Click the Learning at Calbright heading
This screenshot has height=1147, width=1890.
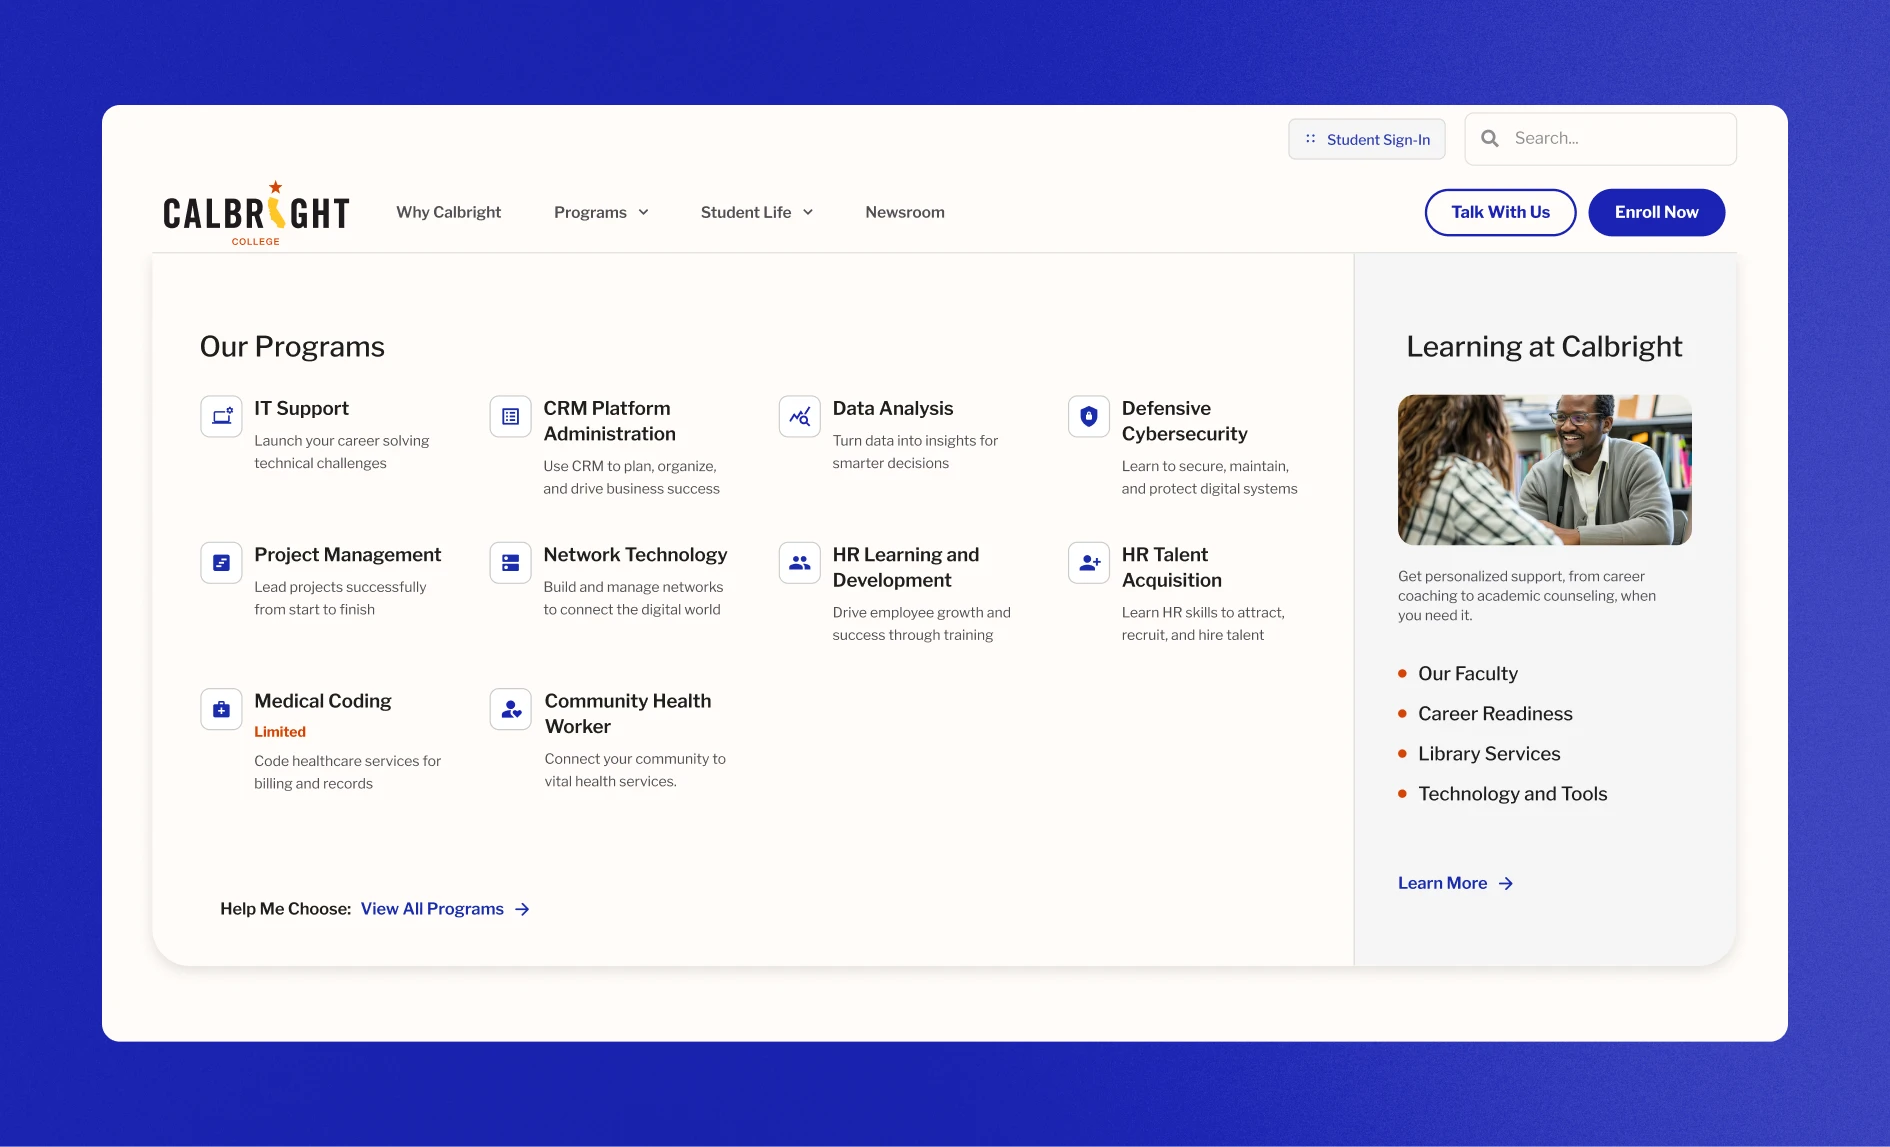1544,347
